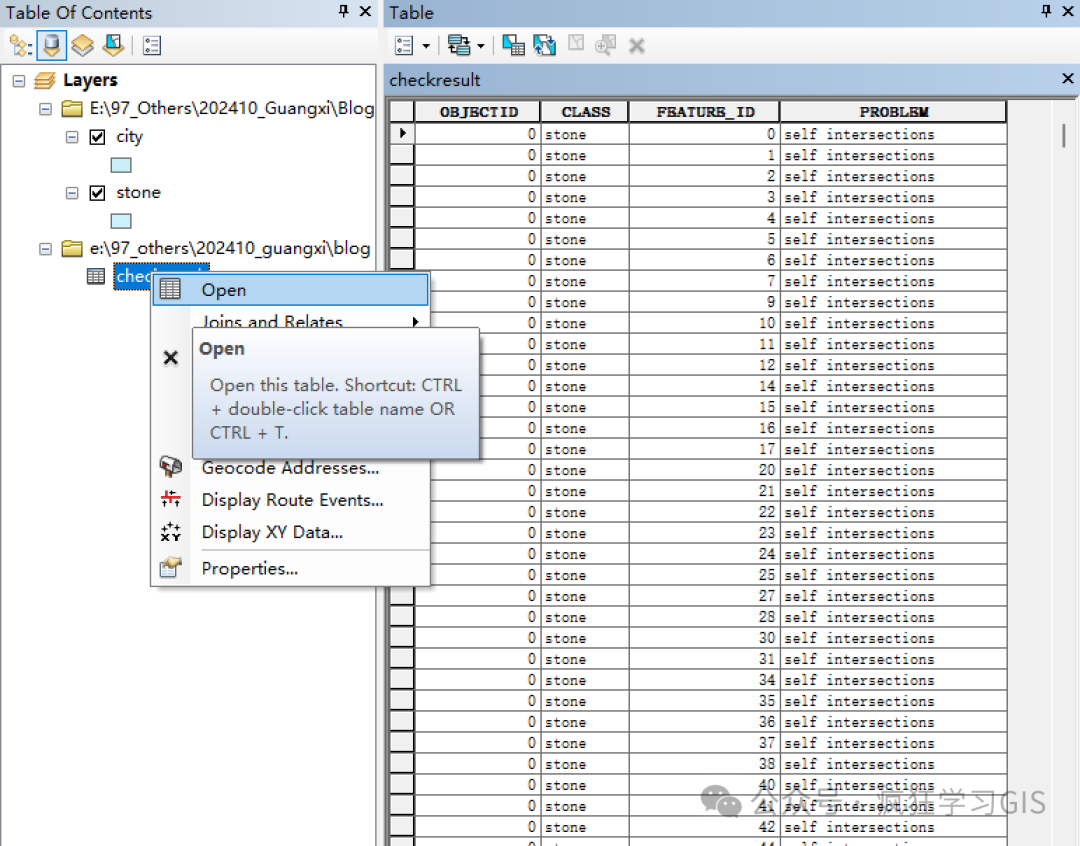Open the Table Options menu icon
The height and width of the screenshot is (846, 1080).
pyautogui.click(x=404, y=46)
